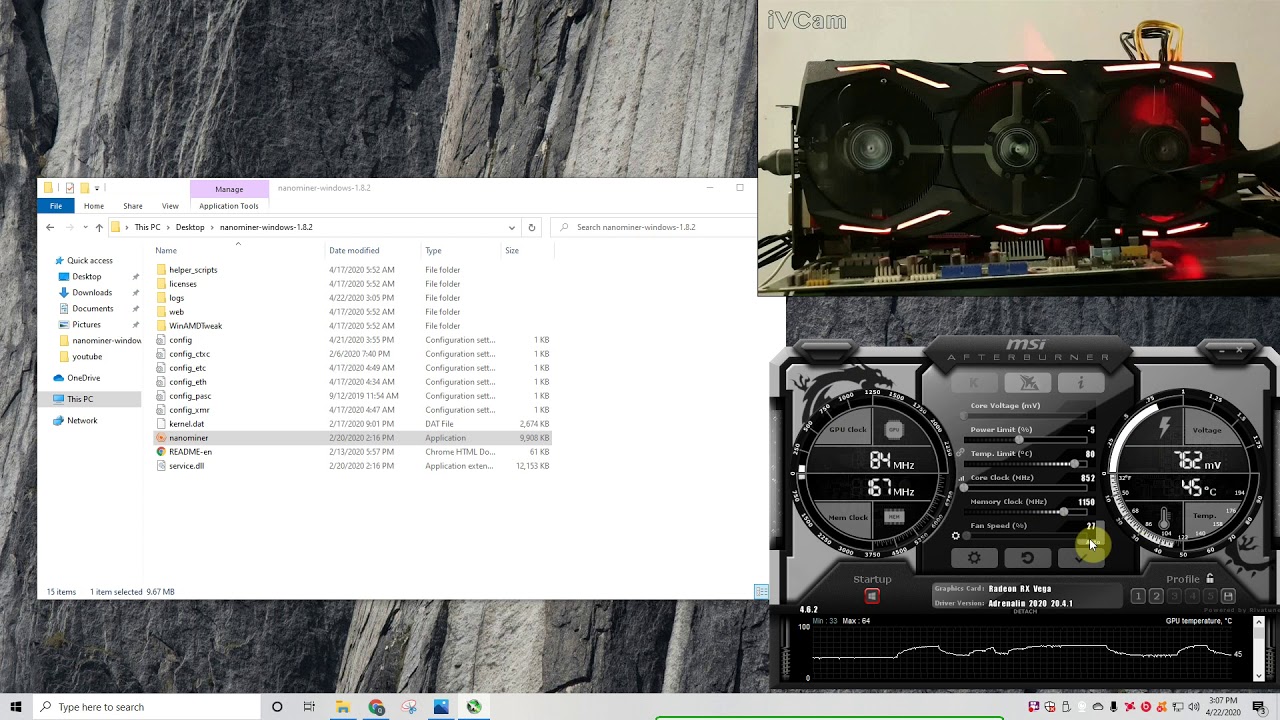Screen dimensions: 1280x720
Task: Open Downloads in the navigation pane
Action: coord(92,292)
